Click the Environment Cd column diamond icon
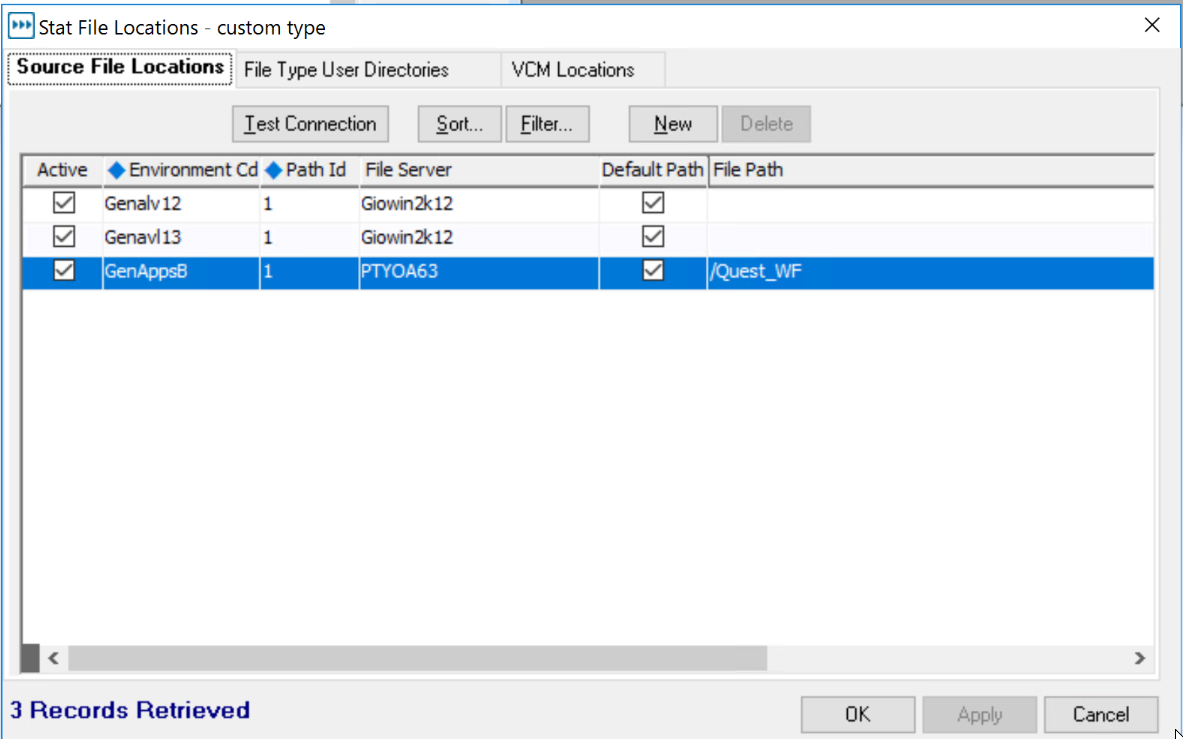The width and height of the screenshot is (1183, 739). 117,170
